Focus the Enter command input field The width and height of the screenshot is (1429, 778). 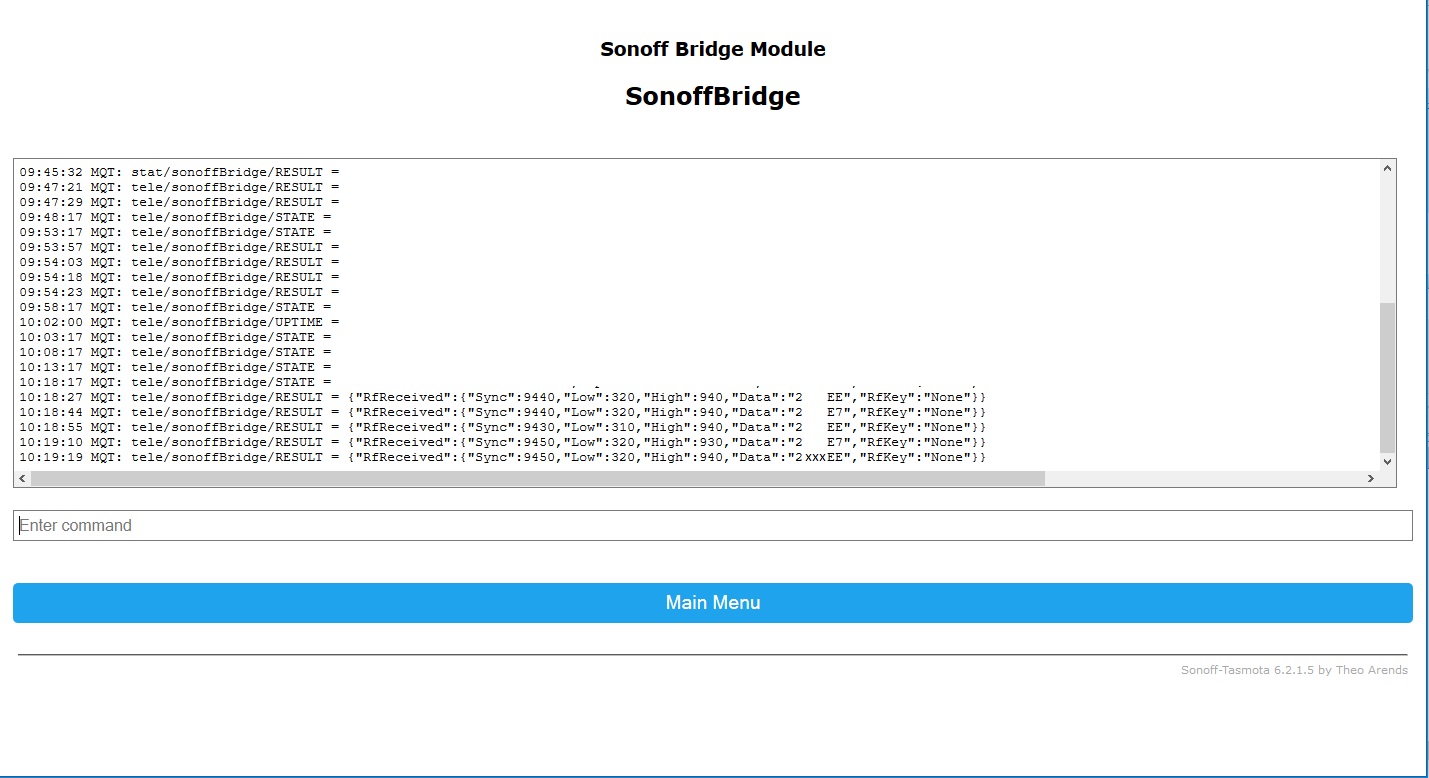coord(713,526)
